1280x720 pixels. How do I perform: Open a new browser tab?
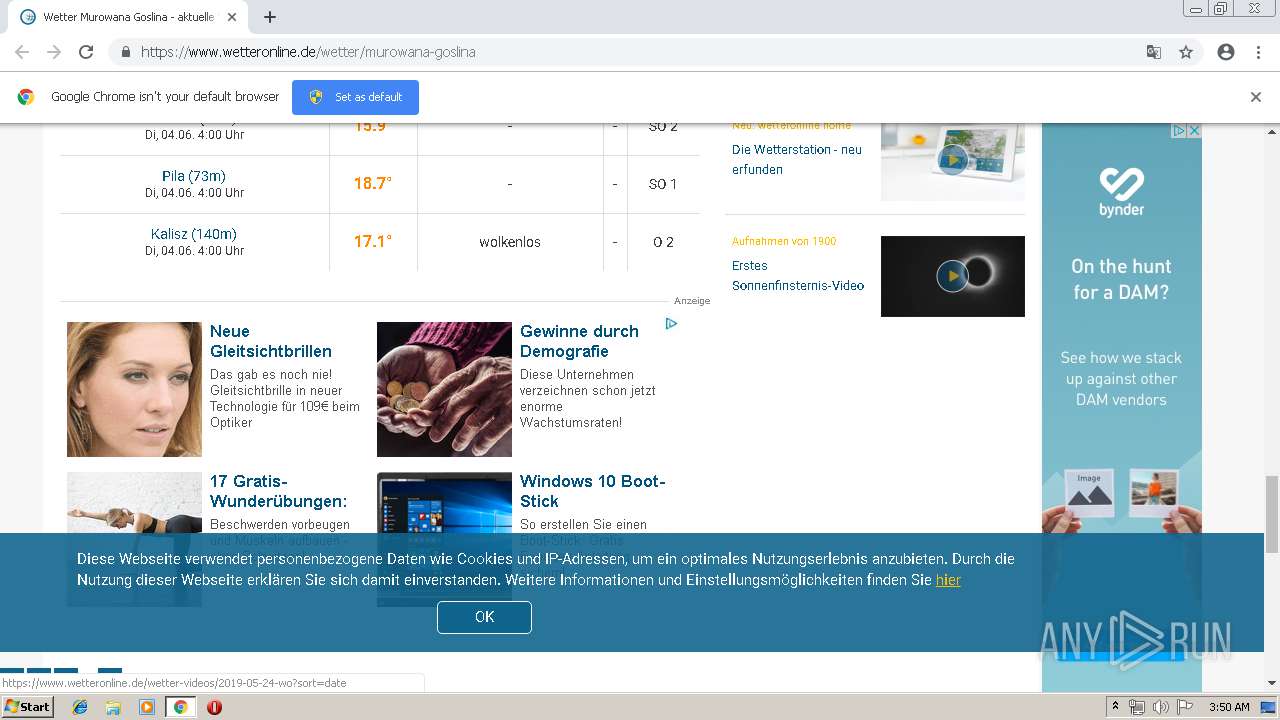point(270,17)
